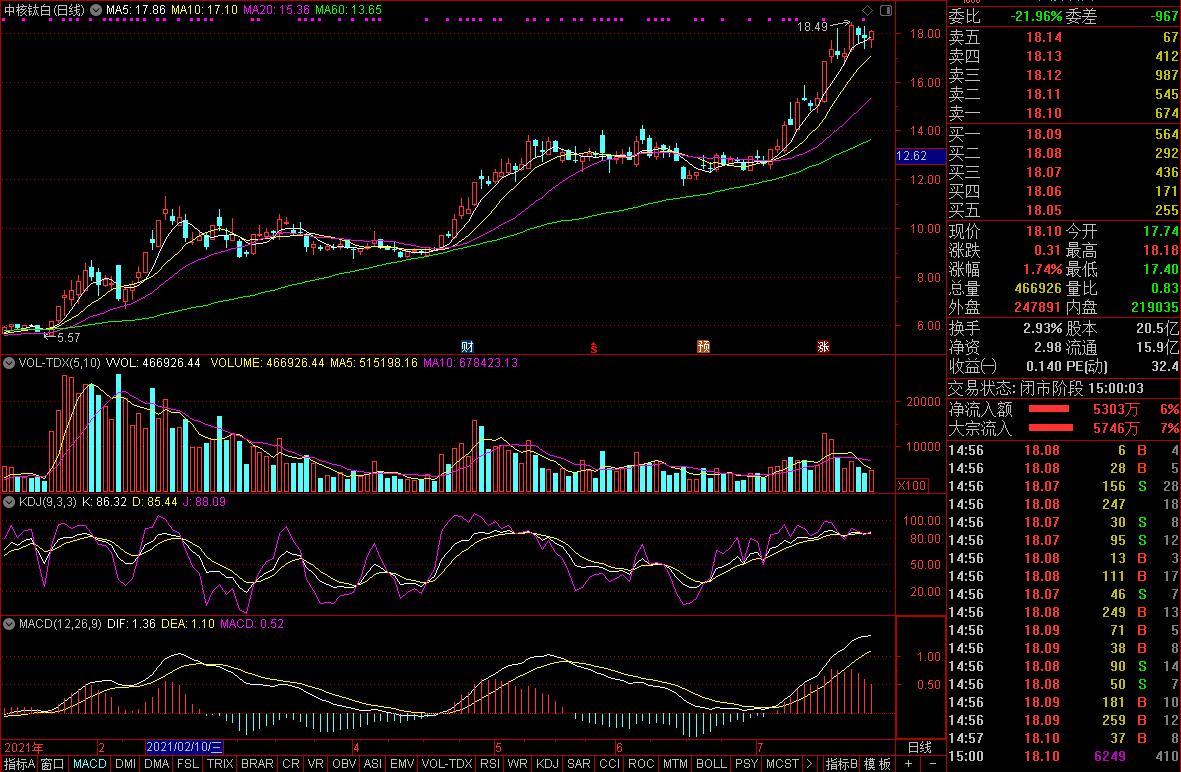Click the 财 financial report marker icon

pyautogui.click(x=465, y=347)
